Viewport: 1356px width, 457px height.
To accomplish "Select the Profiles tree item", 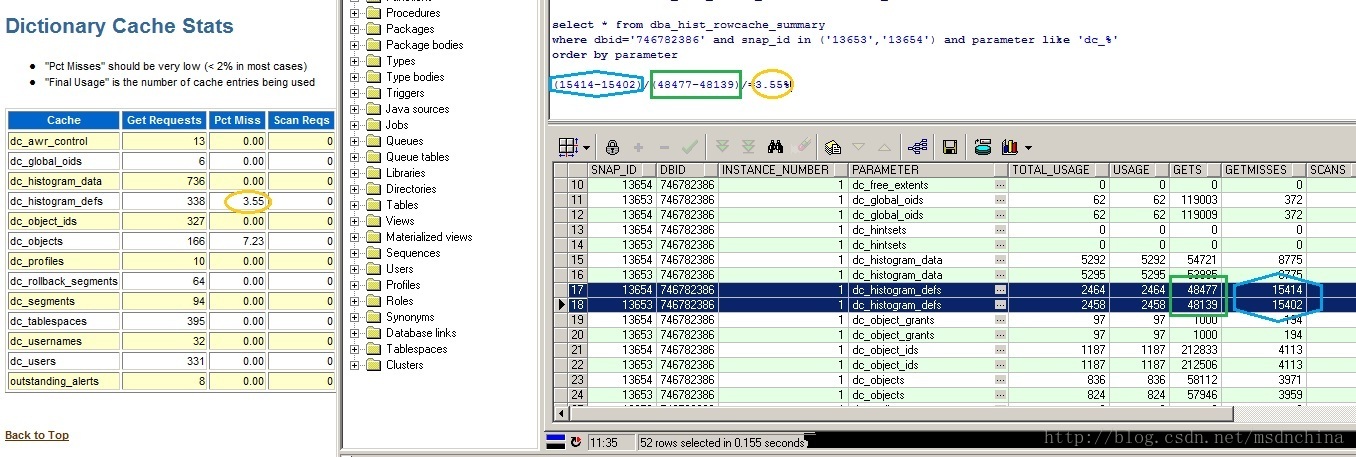I will (x=403, y=285).
